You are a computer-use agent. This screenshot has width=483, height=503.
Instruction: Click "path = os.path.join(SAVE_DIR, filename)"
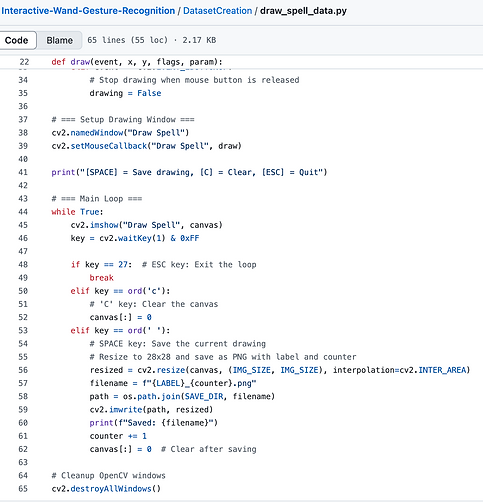pyautogui.click(x=182, y=396)
